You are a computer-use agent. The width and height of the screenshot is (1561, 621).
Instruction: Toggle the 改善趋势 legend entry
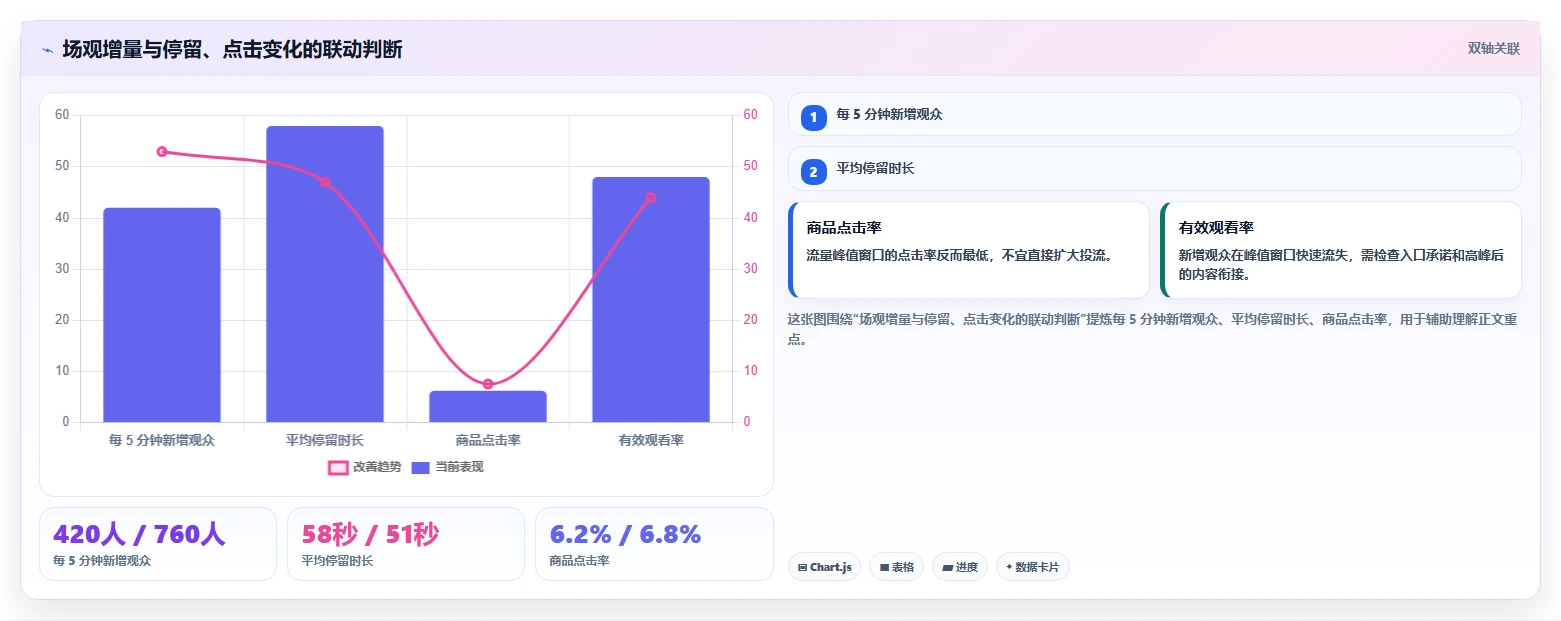coord(365,467)
